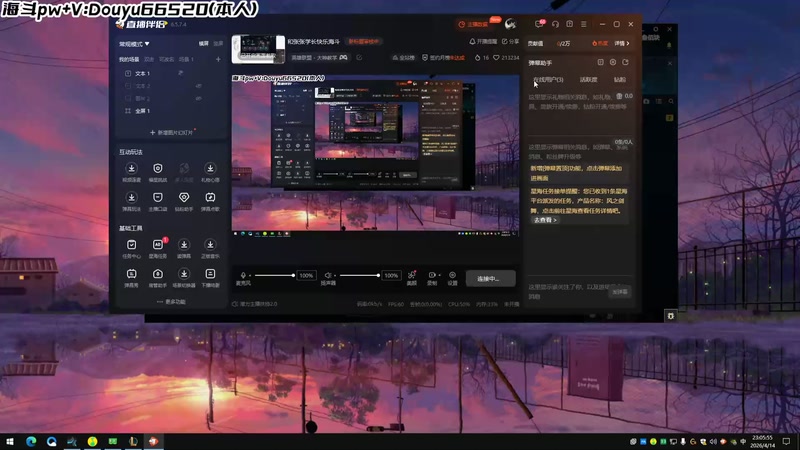The height and width of the screenshot is (450, 800).
Task: Click the 录制 record icon
Action: coord(432,275)
